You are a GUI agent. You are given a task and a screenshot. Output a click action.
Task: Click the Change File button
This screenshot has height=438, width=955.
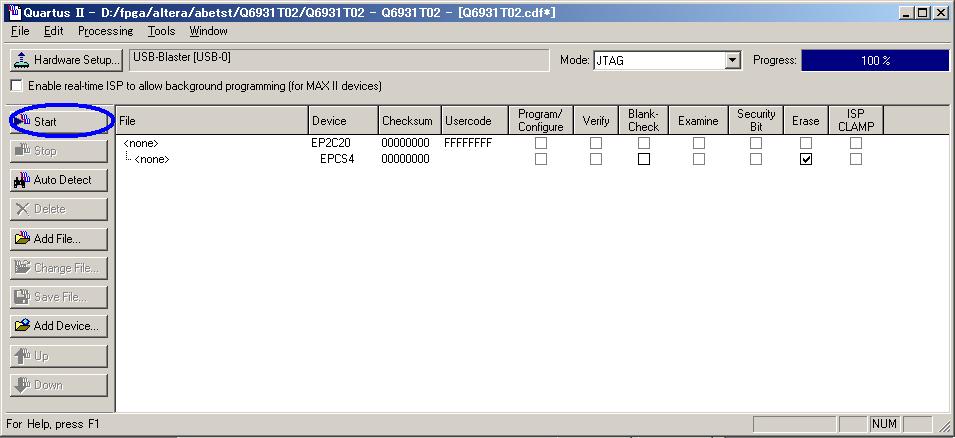(x=58, y=268)
